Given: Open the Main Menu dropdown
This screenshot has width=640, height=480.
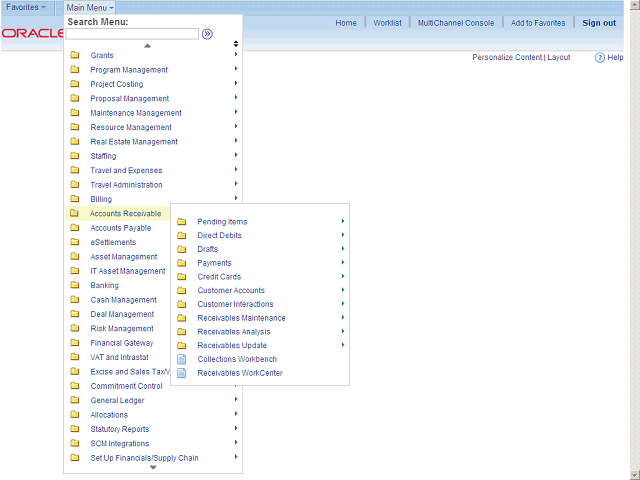Looking at the screenshot, I should (90, 7).
